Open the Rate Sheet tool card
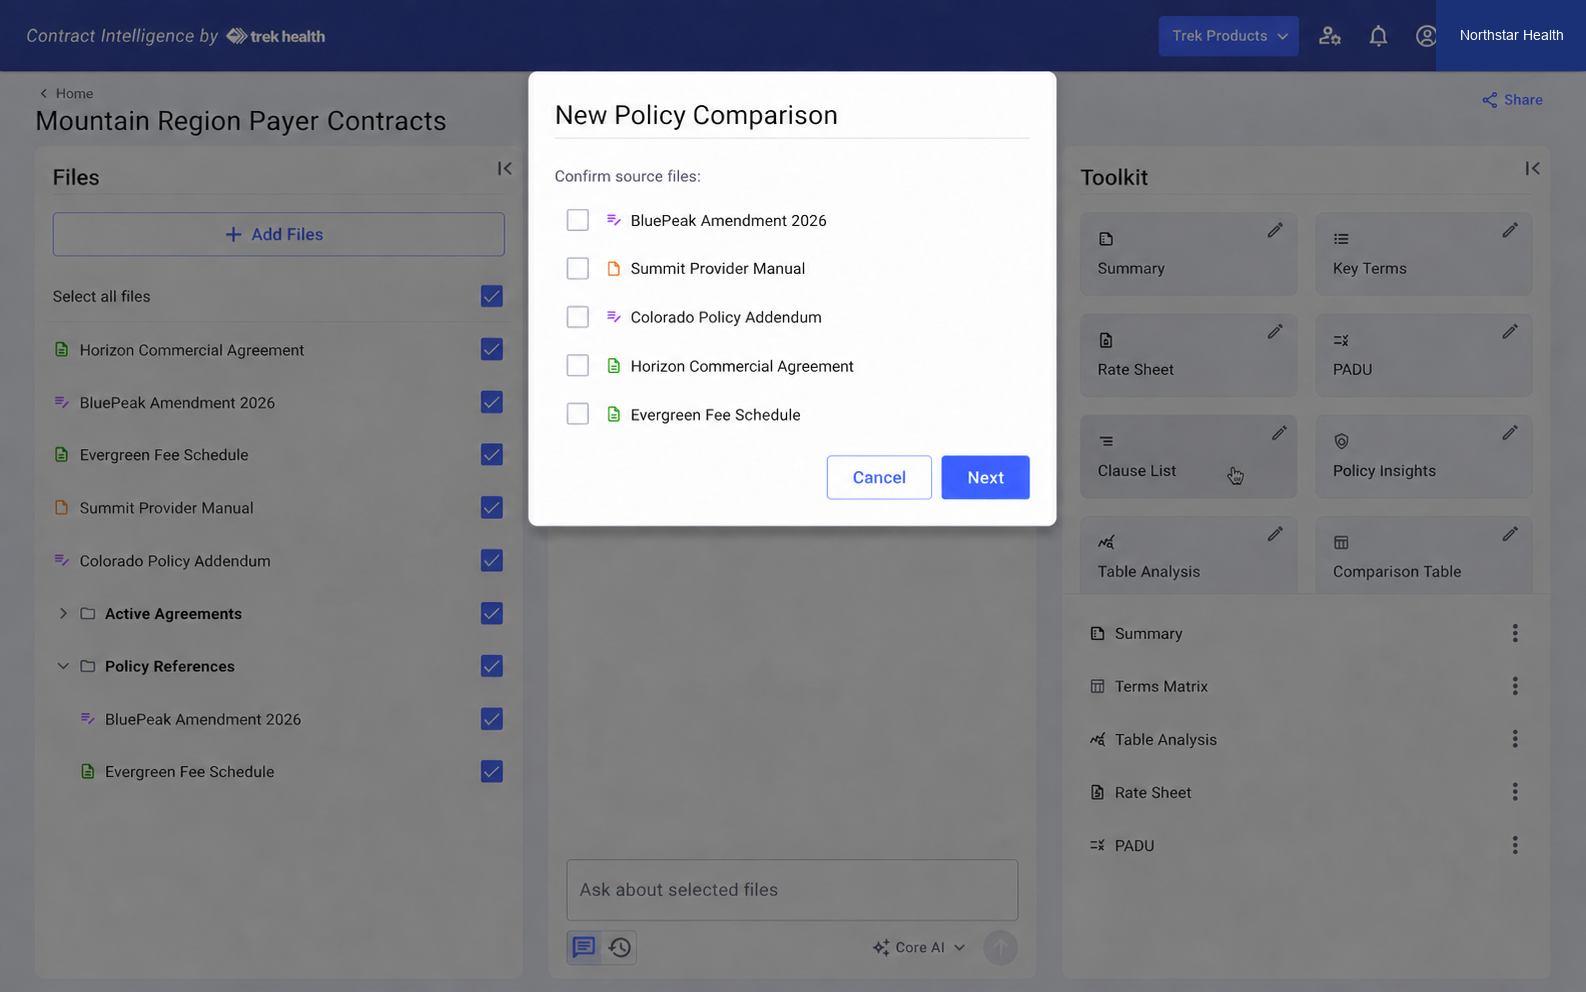Screen dimensions: 1586x992 pos(1189,355)
